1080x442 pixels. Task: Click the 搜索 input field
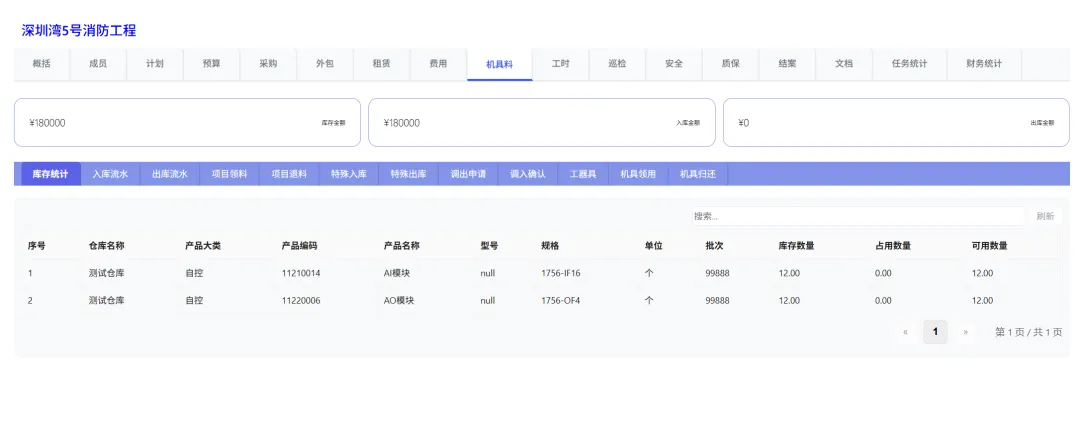click(x=859, y=216)
